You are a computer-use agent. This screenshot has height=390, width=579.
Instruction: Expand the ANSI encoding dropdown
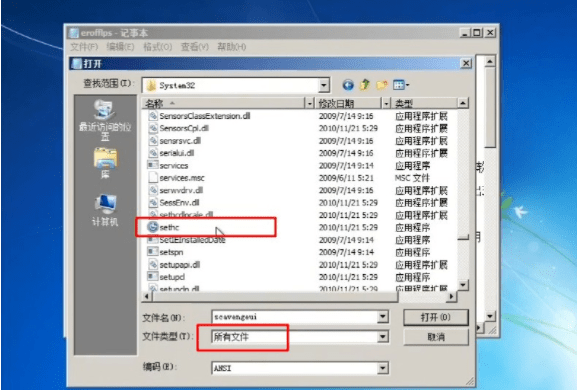click(x=383, y=368)
